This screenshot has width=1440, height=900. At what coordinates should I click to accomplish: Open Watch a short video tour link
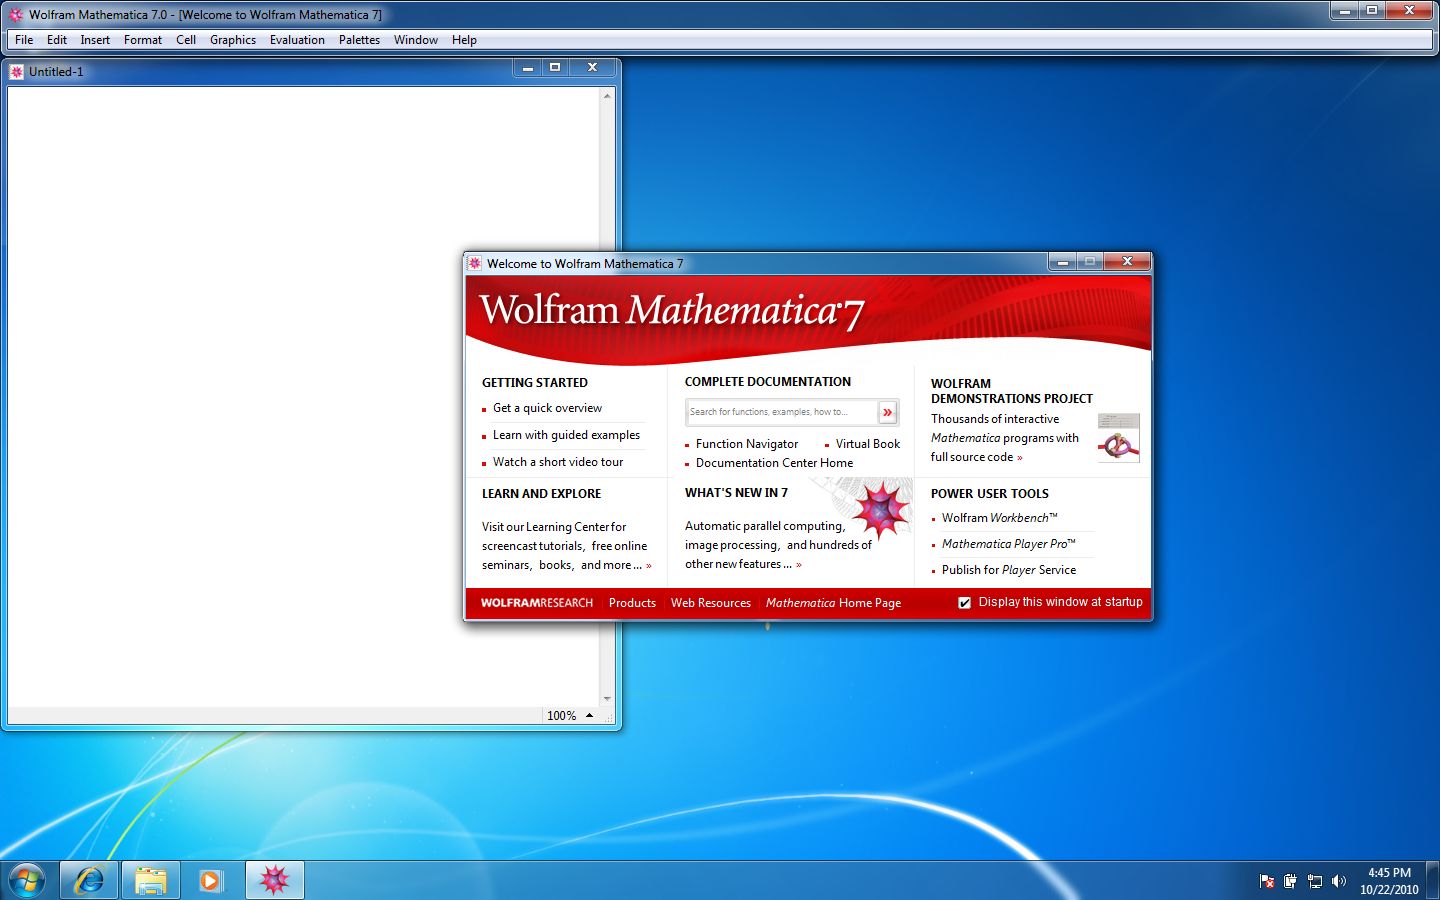tap(558, 462)
